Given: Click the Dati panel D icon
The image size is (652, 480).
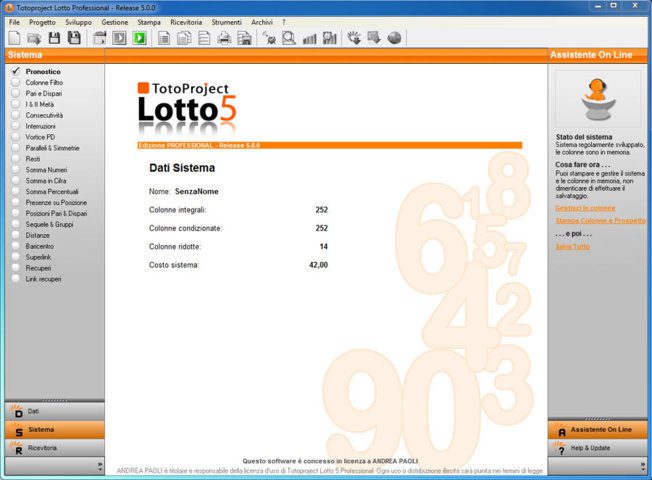Looking at the screenshot, I should [17, 411].
